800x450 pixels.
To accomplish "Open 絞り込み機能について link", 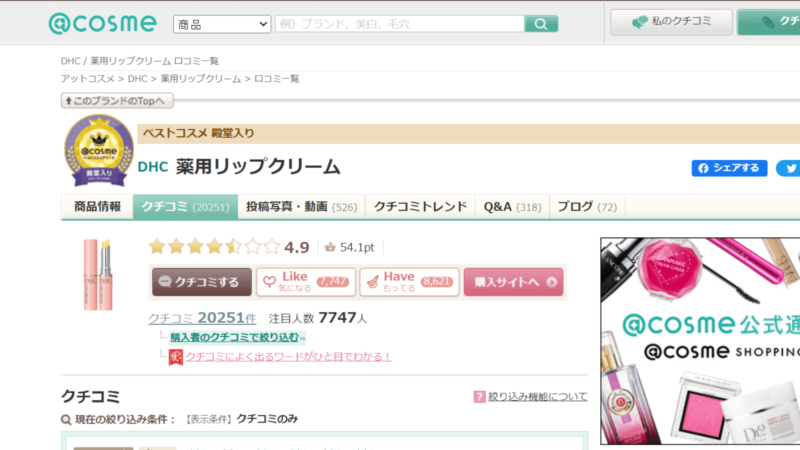I will coord(538,396).
